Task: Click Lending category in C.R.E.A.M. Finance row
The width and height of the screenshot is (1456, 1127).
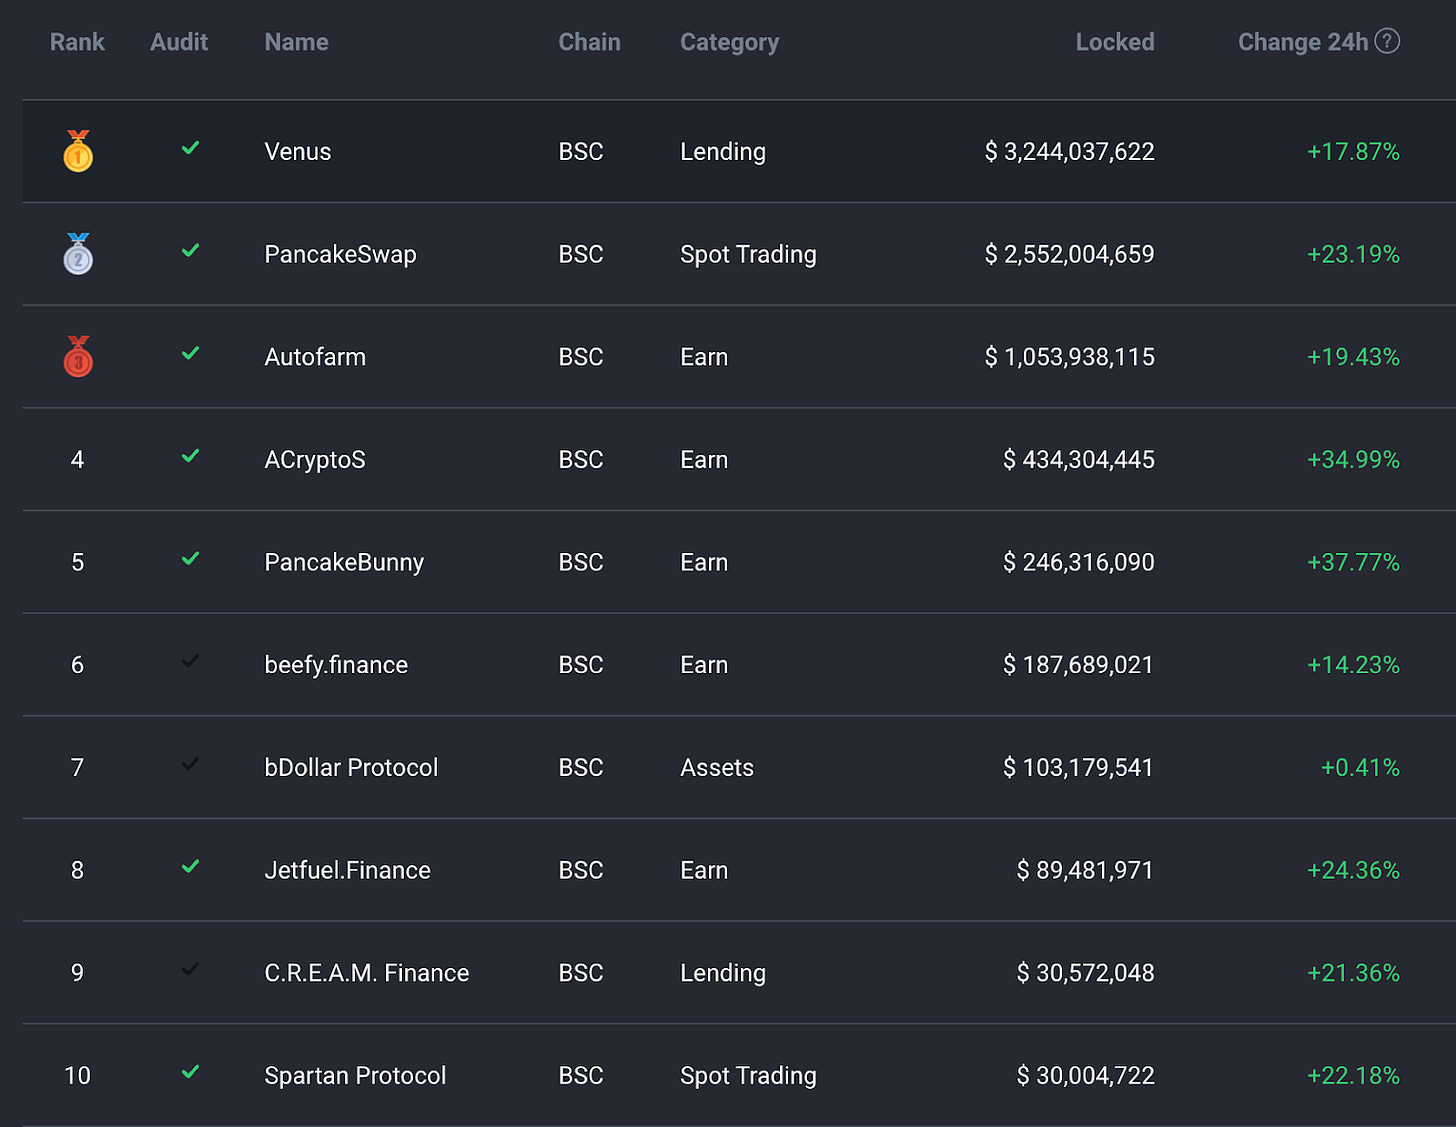Action: coord(723,973)
